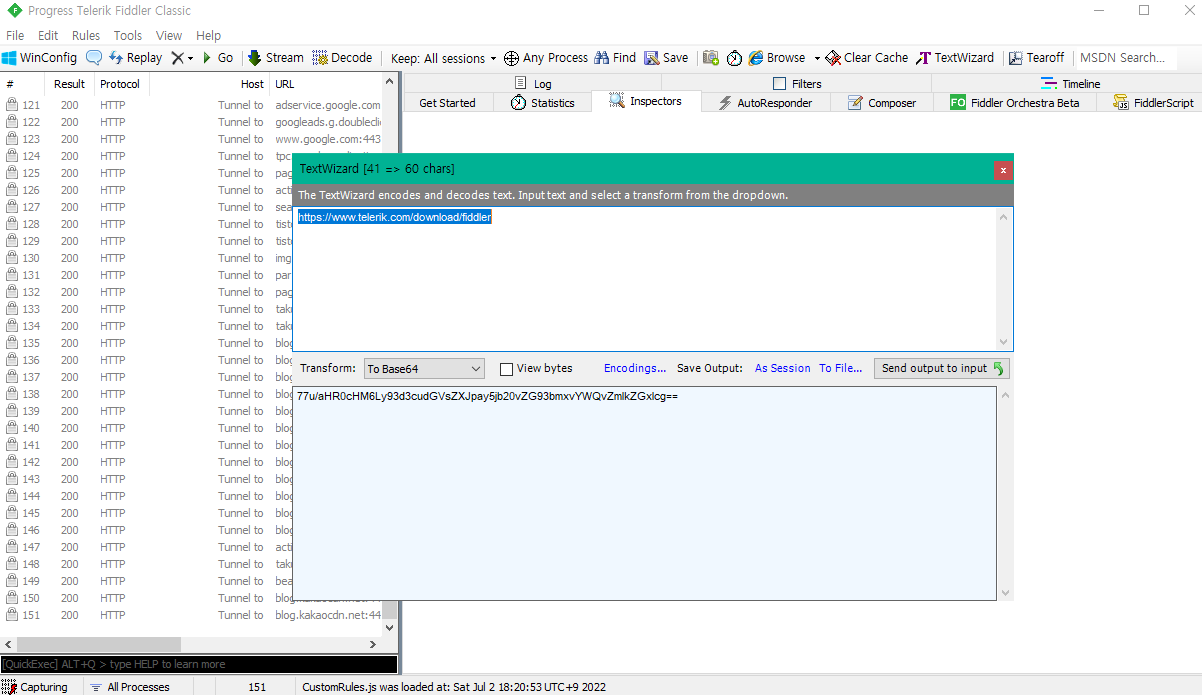Open TextWizard from the toolbar

(x=956, y=58)
